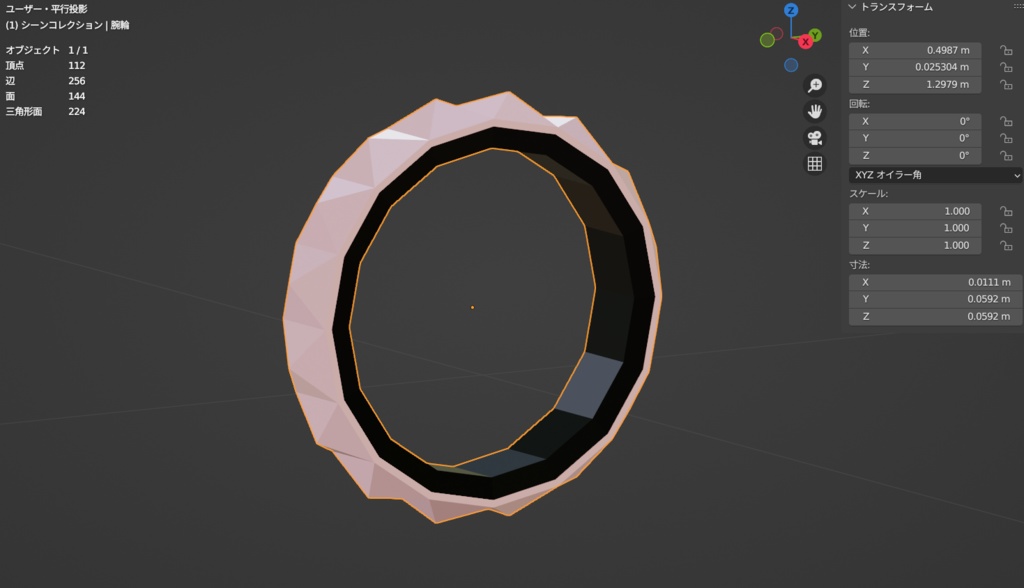
Task: Lock the location X value
Action: [1006, 50]
